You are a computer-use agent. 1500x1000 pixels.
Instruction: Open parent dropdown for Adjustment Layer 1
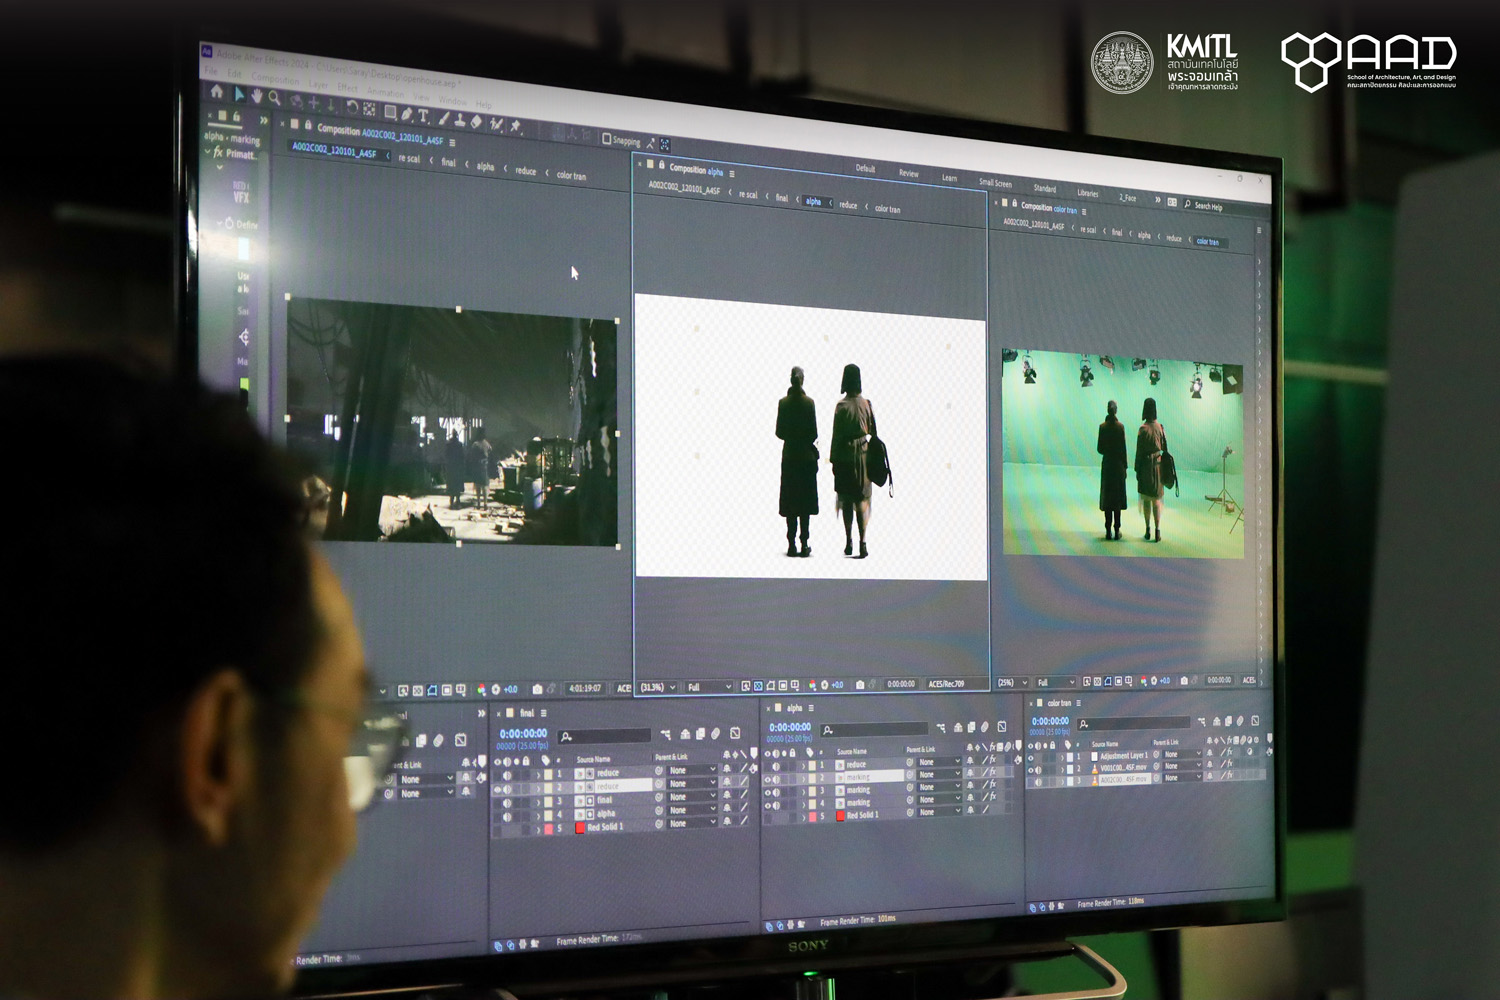coord(1182,755)
